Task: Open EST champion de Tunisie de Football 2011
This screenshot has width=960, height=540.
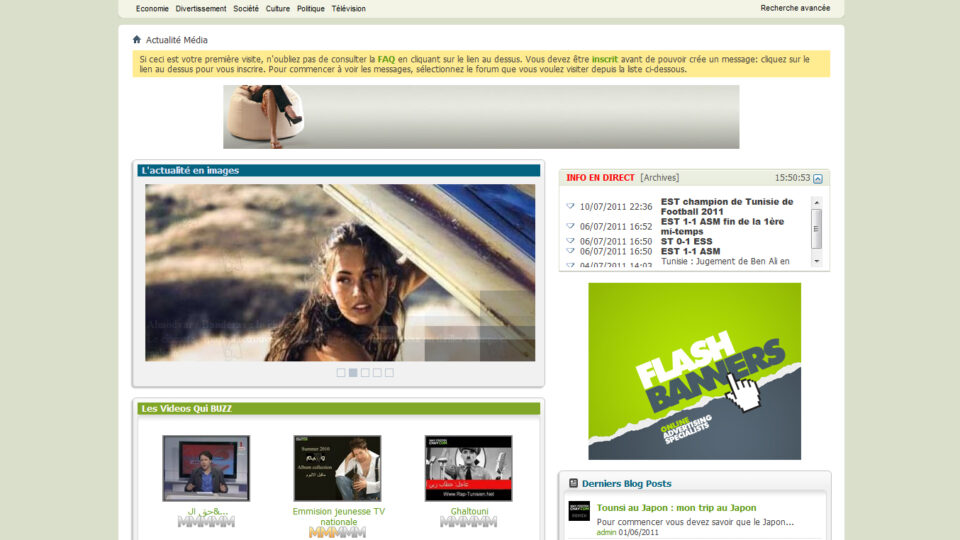Action: 727,206
